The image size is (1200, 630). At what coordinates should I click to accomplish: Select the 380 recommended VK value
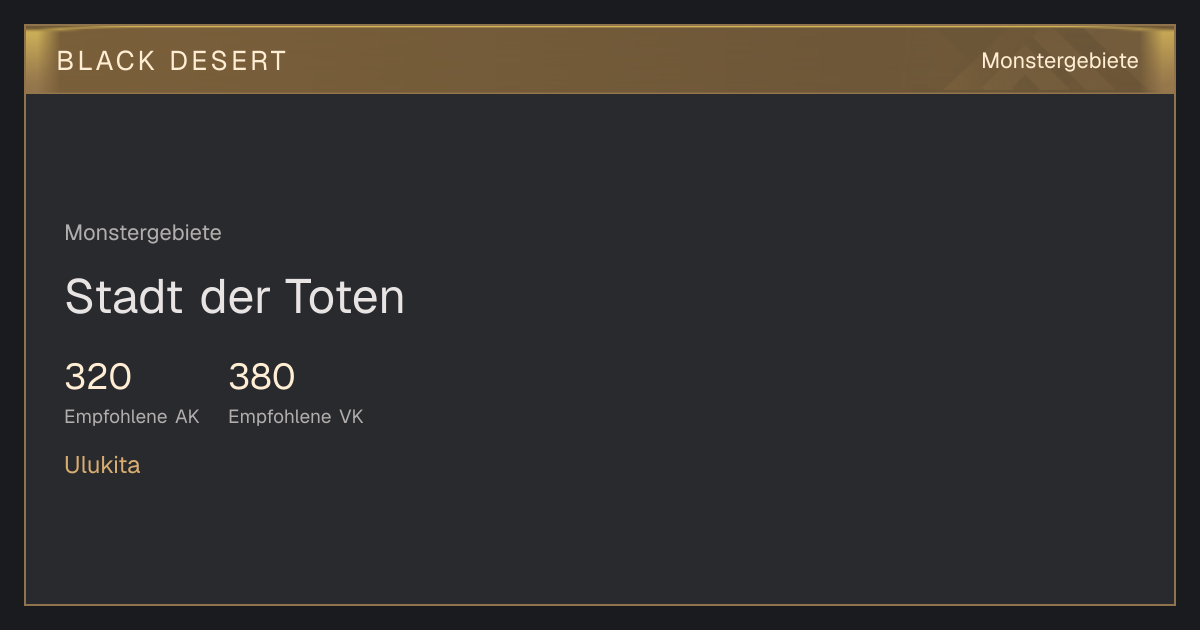tap(262, 377)
